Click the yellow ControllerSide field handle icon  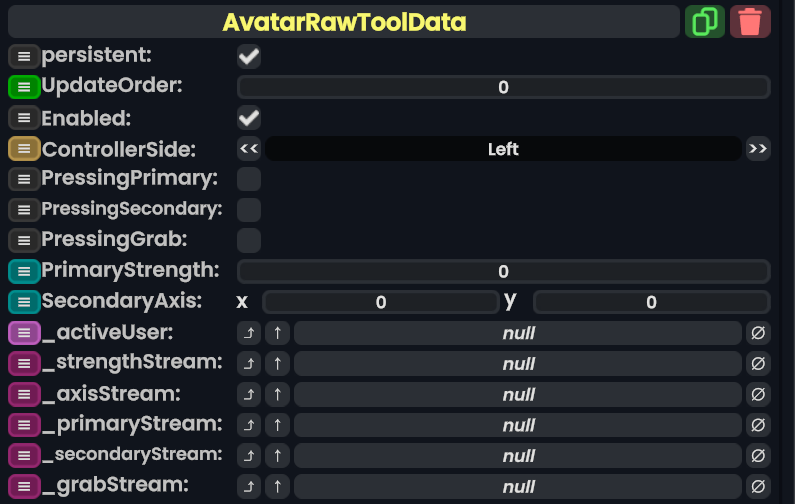[x=24, y=150]
